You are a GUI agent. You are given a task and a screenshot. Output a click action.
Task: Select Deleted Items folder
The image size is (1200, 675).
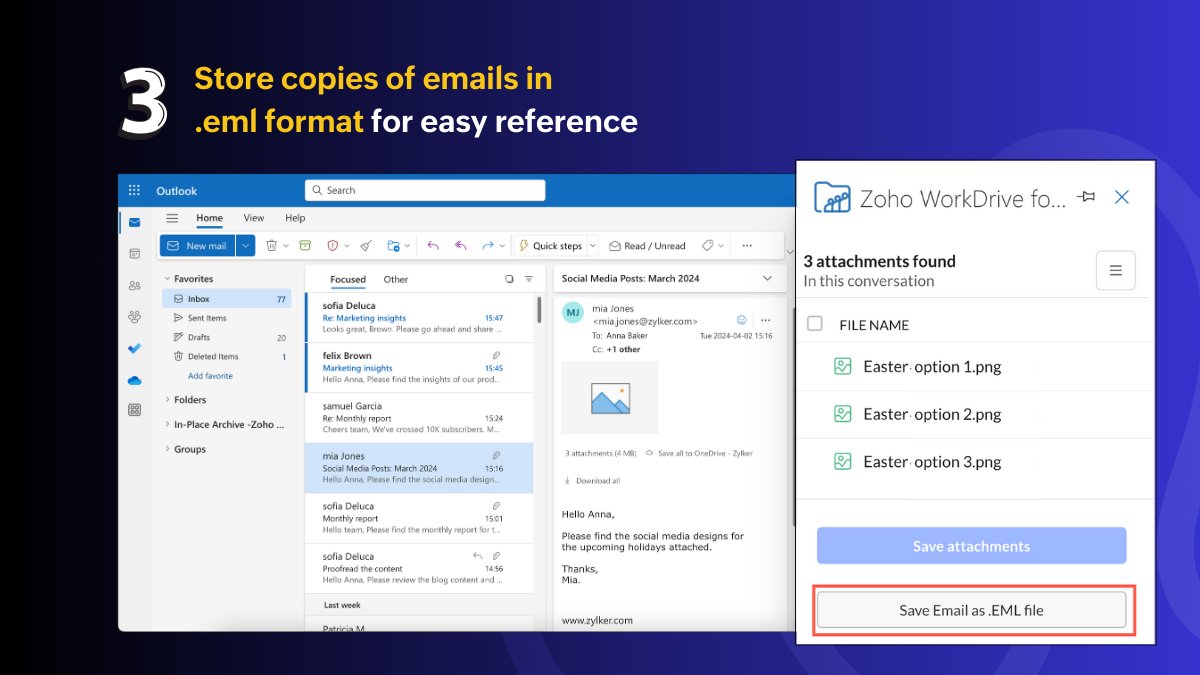click(x=226, y=356)
